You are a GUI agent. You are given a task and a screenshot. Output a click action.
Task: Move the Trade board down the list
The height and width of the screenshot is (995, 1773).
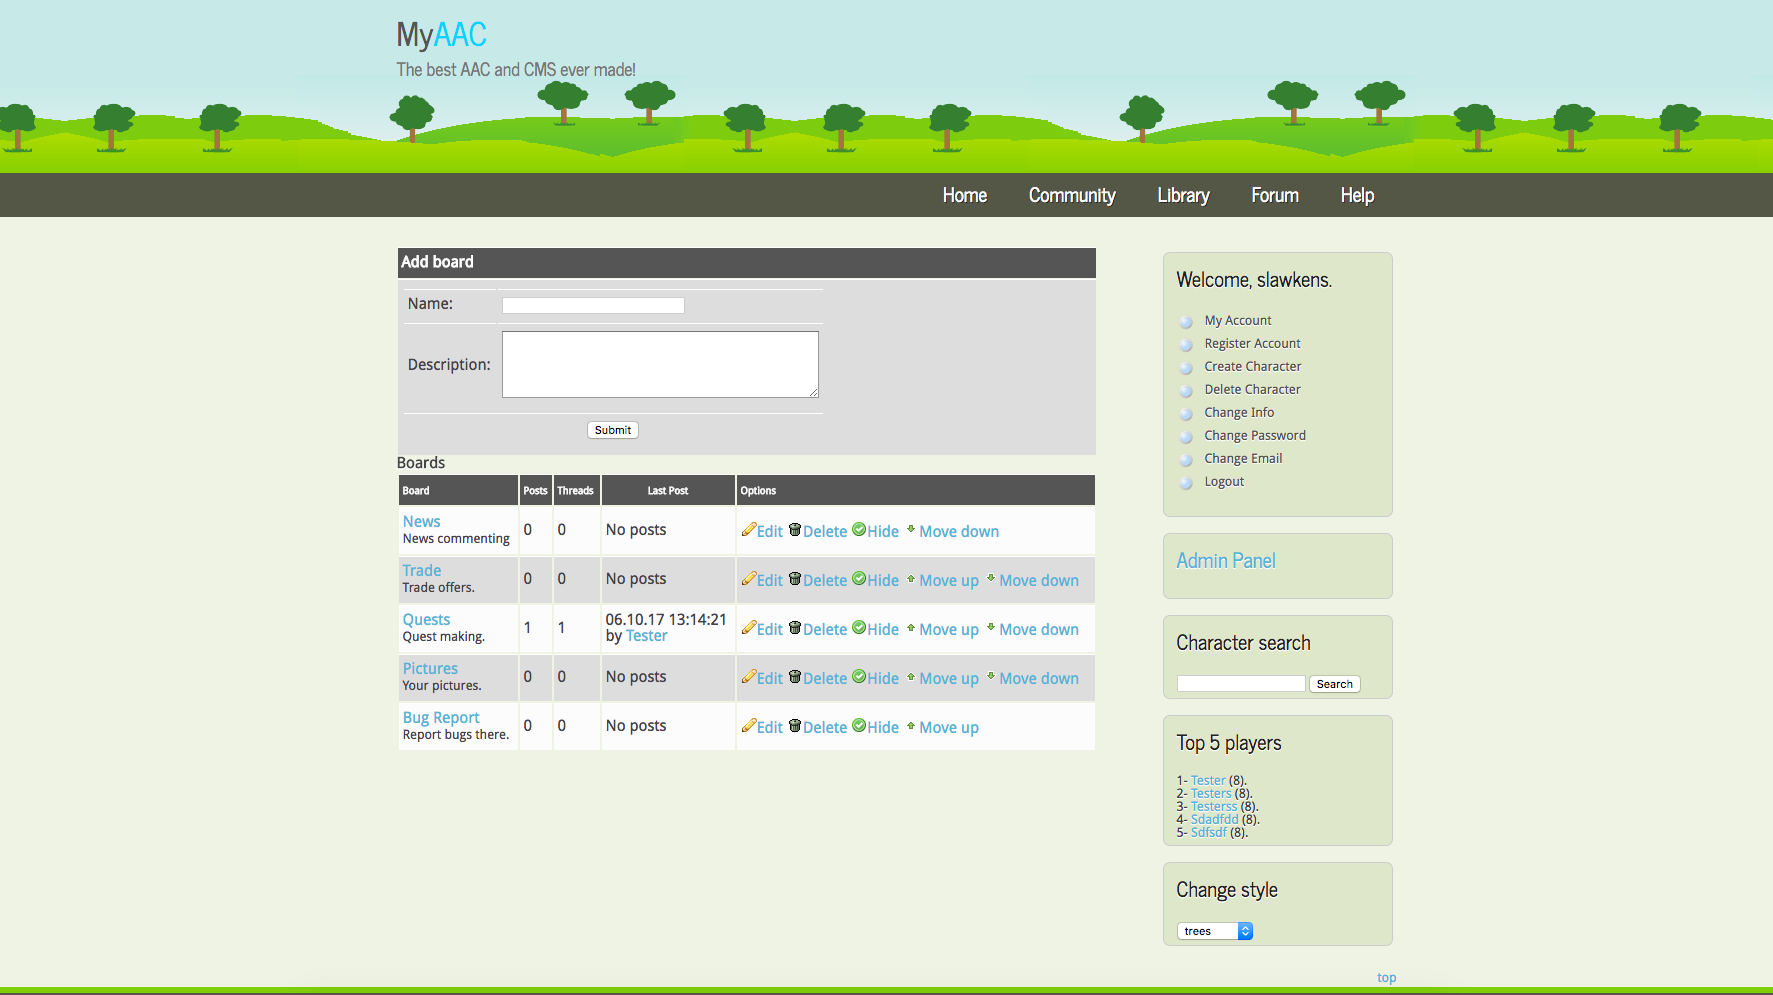(x=1039, y=580)
